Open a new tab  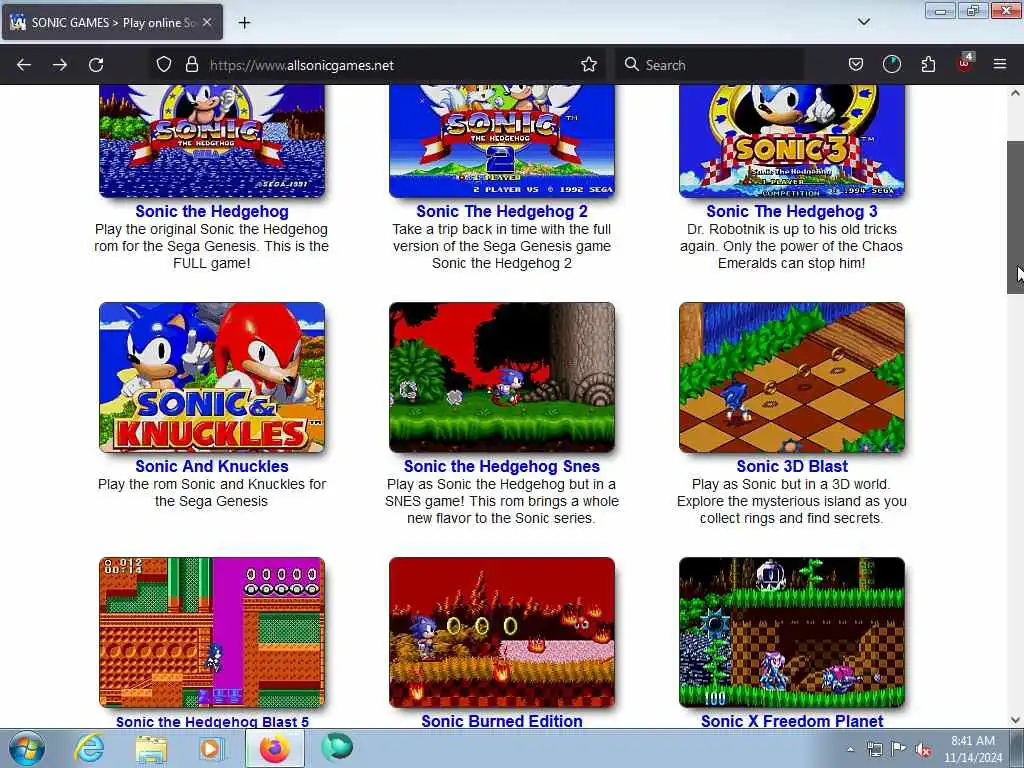coord(244,23)
